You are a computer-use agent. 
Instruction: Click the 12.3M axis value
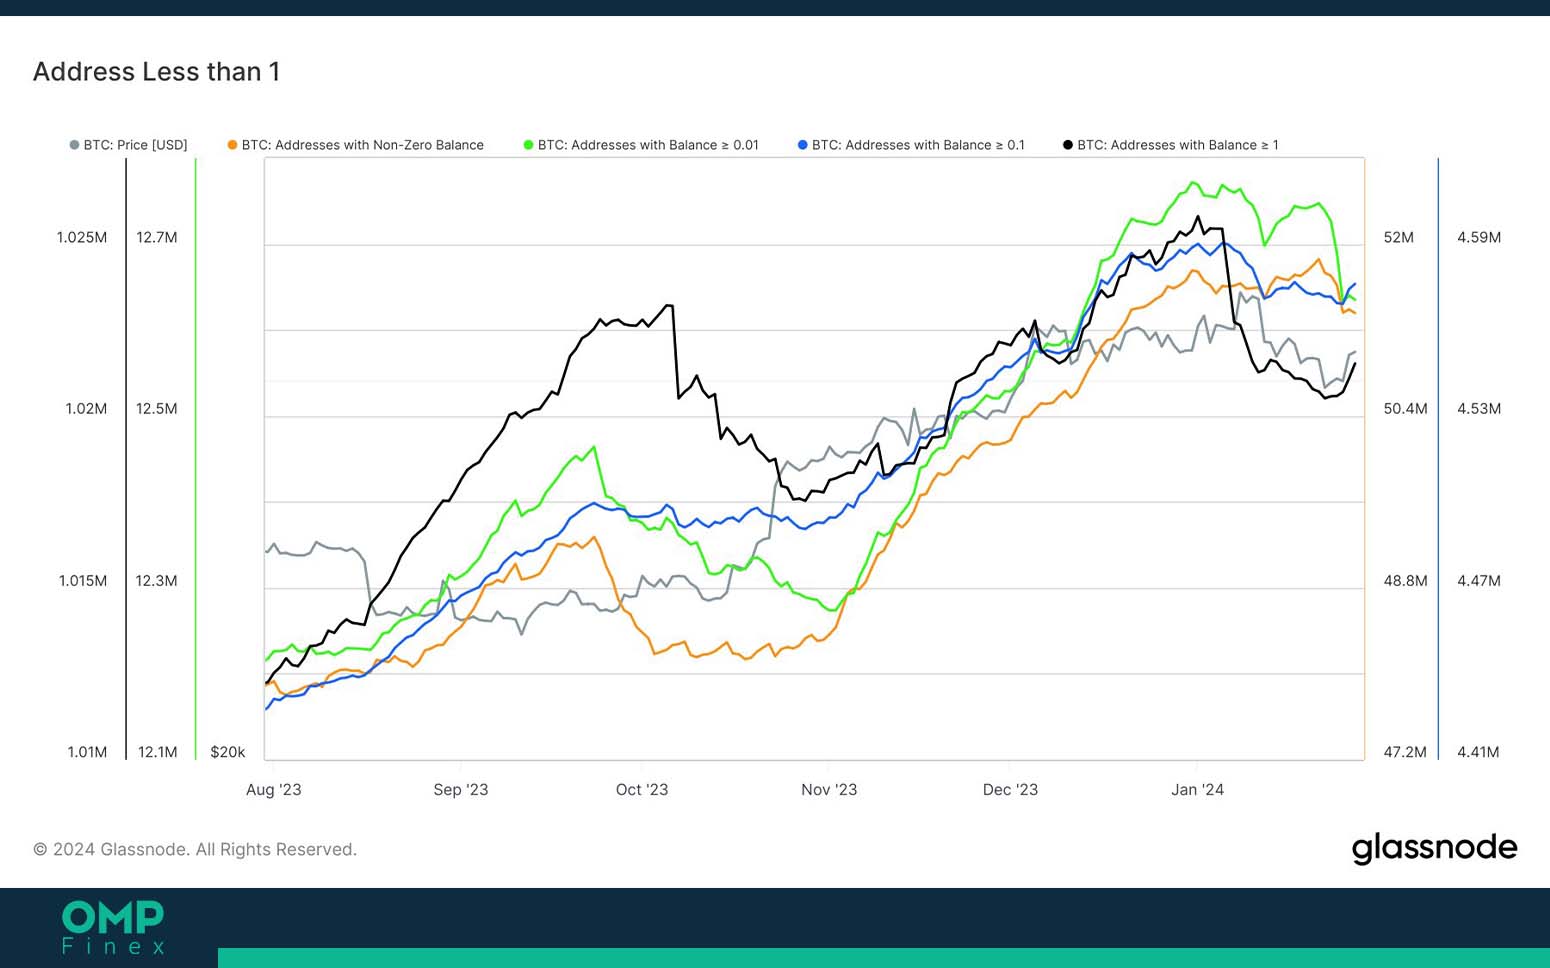click(x=157, y=580)
